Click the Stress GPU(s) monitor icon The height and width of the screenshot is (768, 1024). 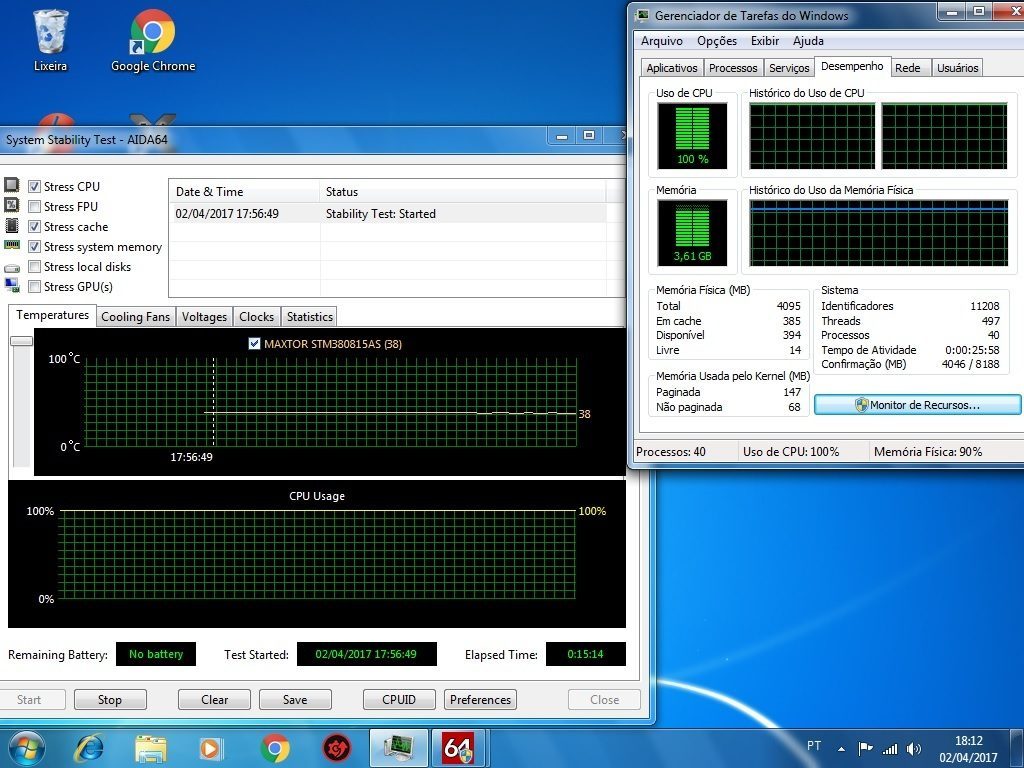12,285
